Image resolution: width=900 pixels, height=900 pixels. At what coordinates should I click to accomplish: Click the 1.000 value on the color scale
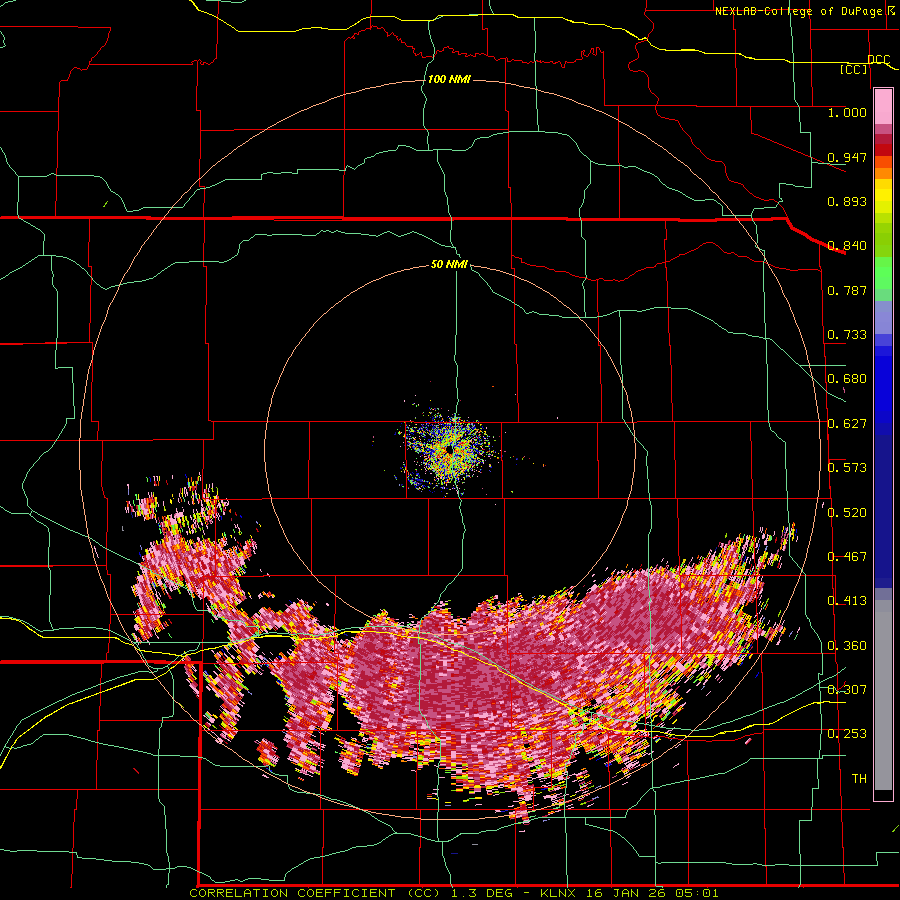pos(847,112)
